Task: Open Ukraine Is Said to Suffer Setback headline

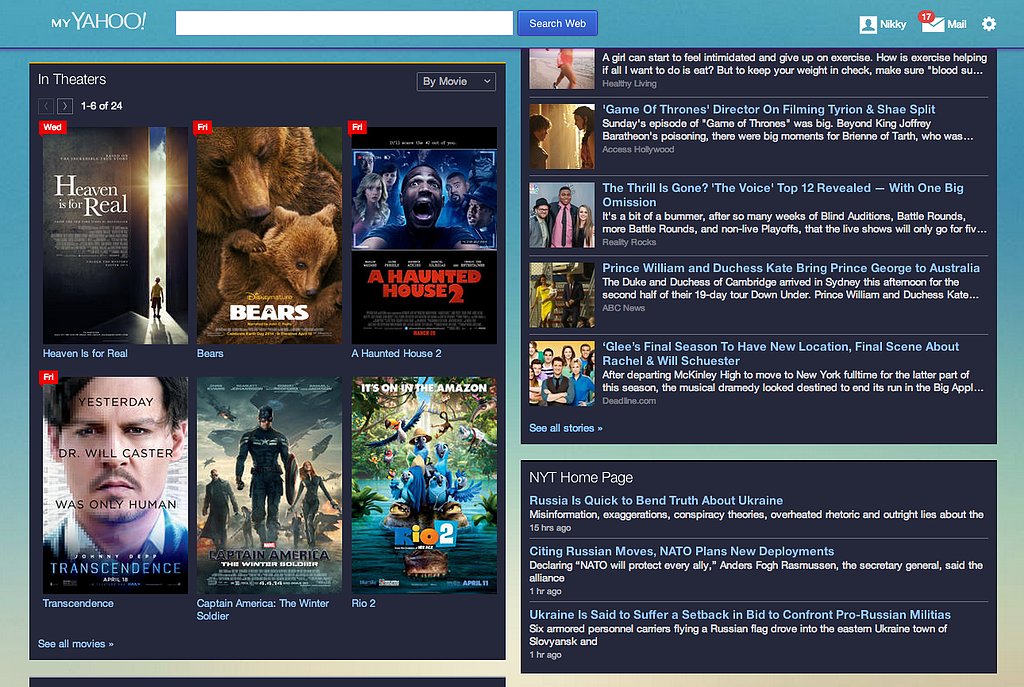Action: pyautogui.click(x=740, y=615)
